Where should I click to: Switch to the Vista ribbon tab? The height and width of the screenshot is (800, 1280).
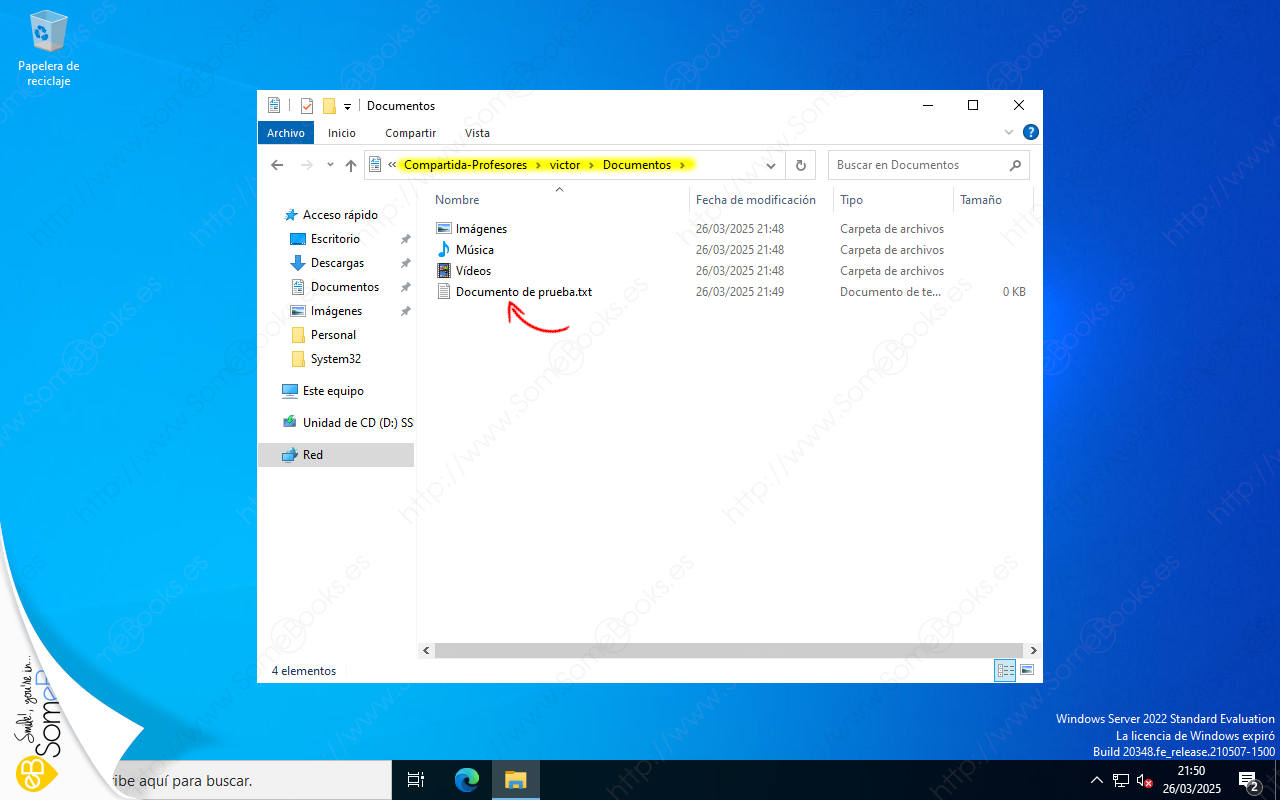[477, 133]
